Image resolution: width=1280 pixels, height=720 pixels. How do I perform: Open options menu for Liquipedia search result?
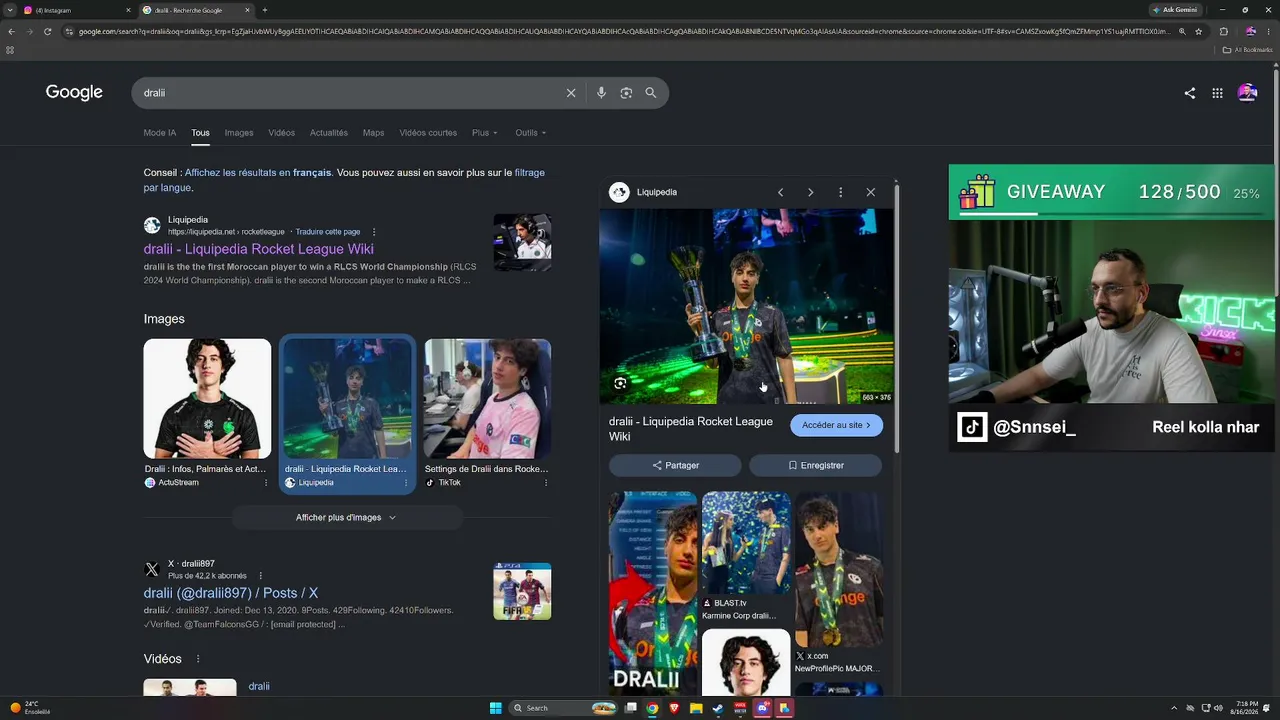point(374,232)
